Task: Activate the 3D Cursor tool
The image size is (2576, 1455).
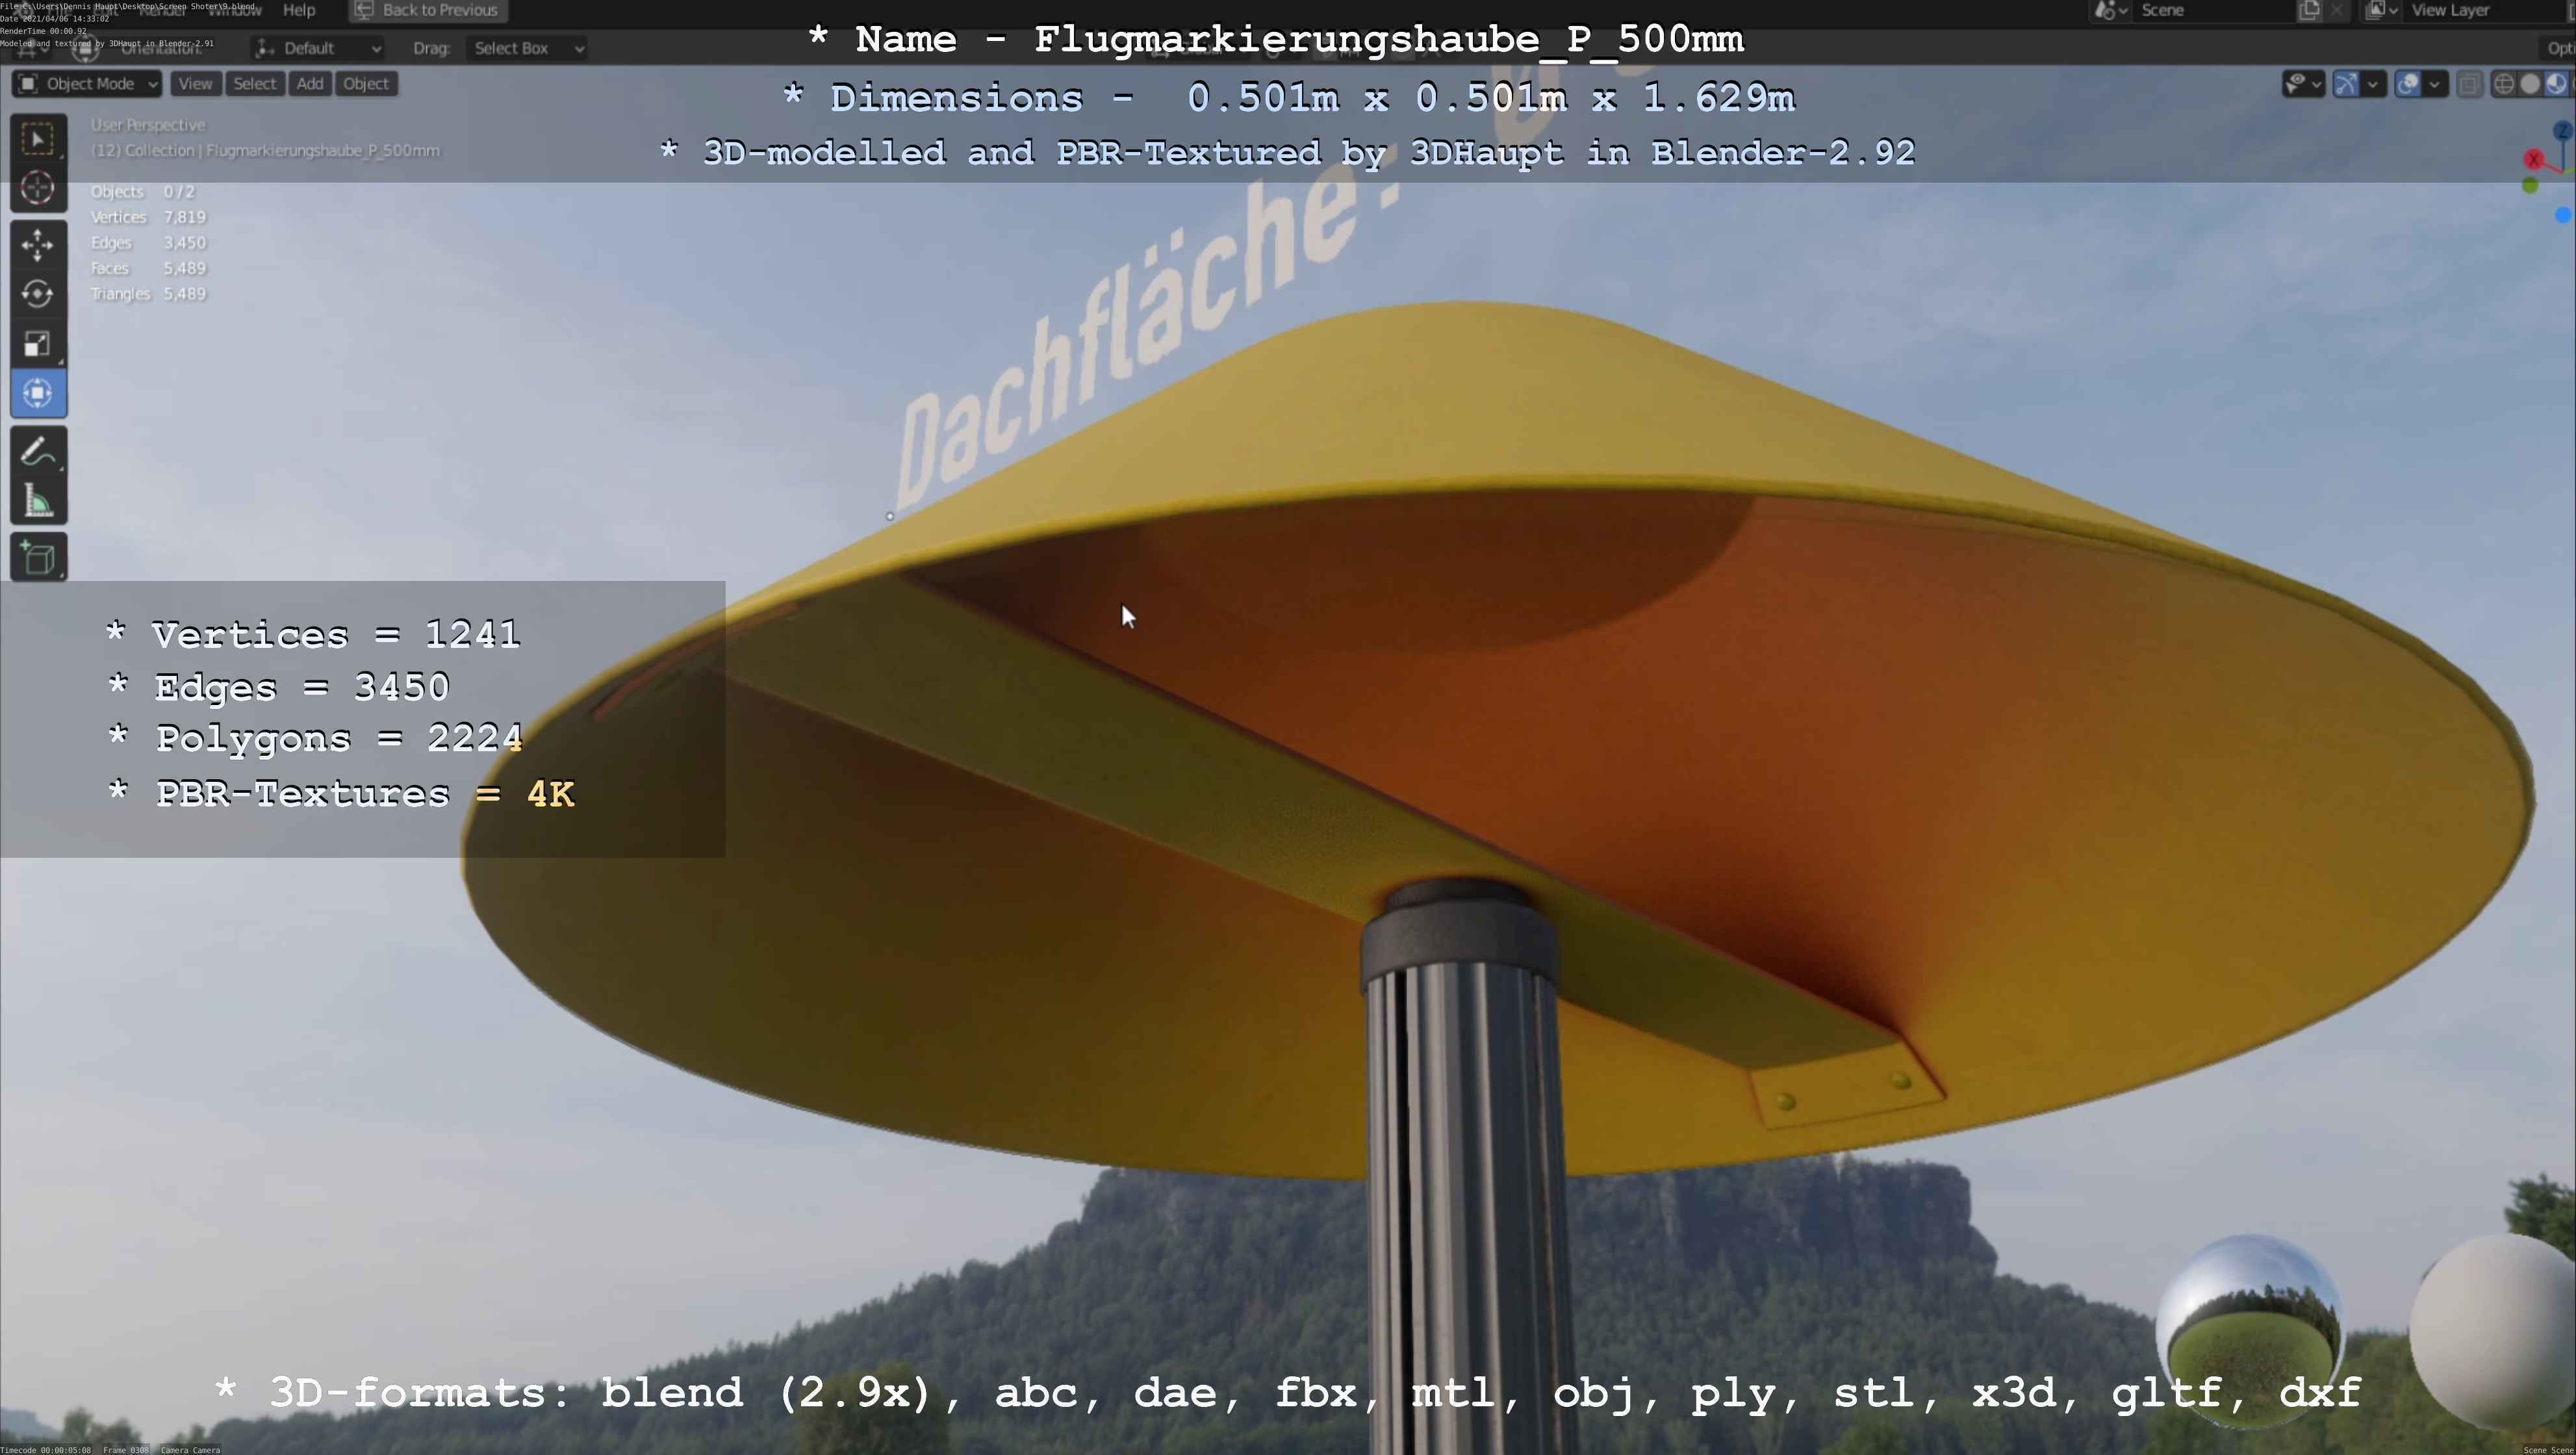Action: click(x=38, y=188)
